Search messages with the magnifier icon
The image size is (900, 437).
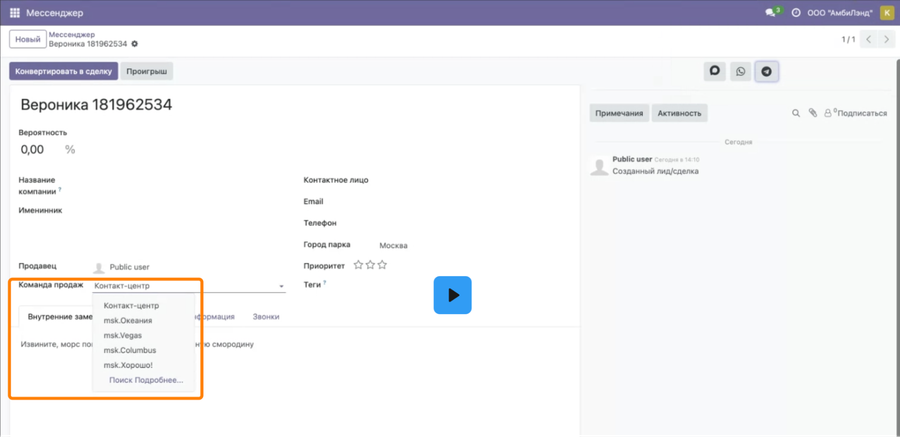pyautogui.click(x=796, y=113)
